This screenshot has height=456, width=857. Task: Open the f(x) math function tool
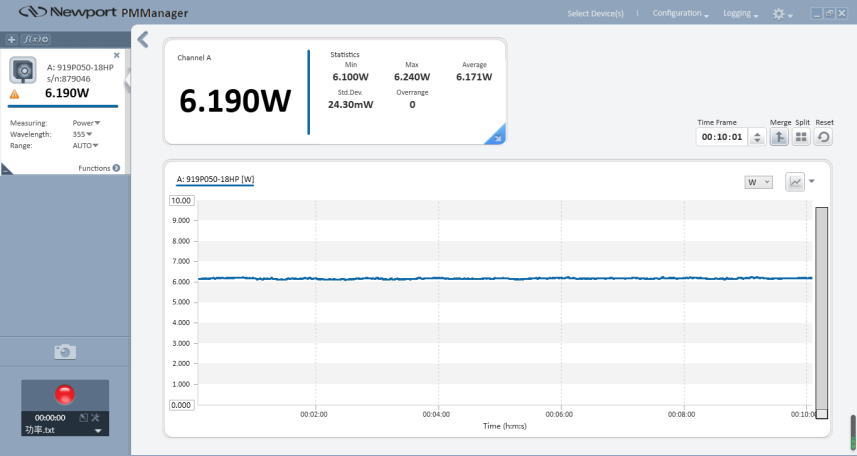click(36, 39)
